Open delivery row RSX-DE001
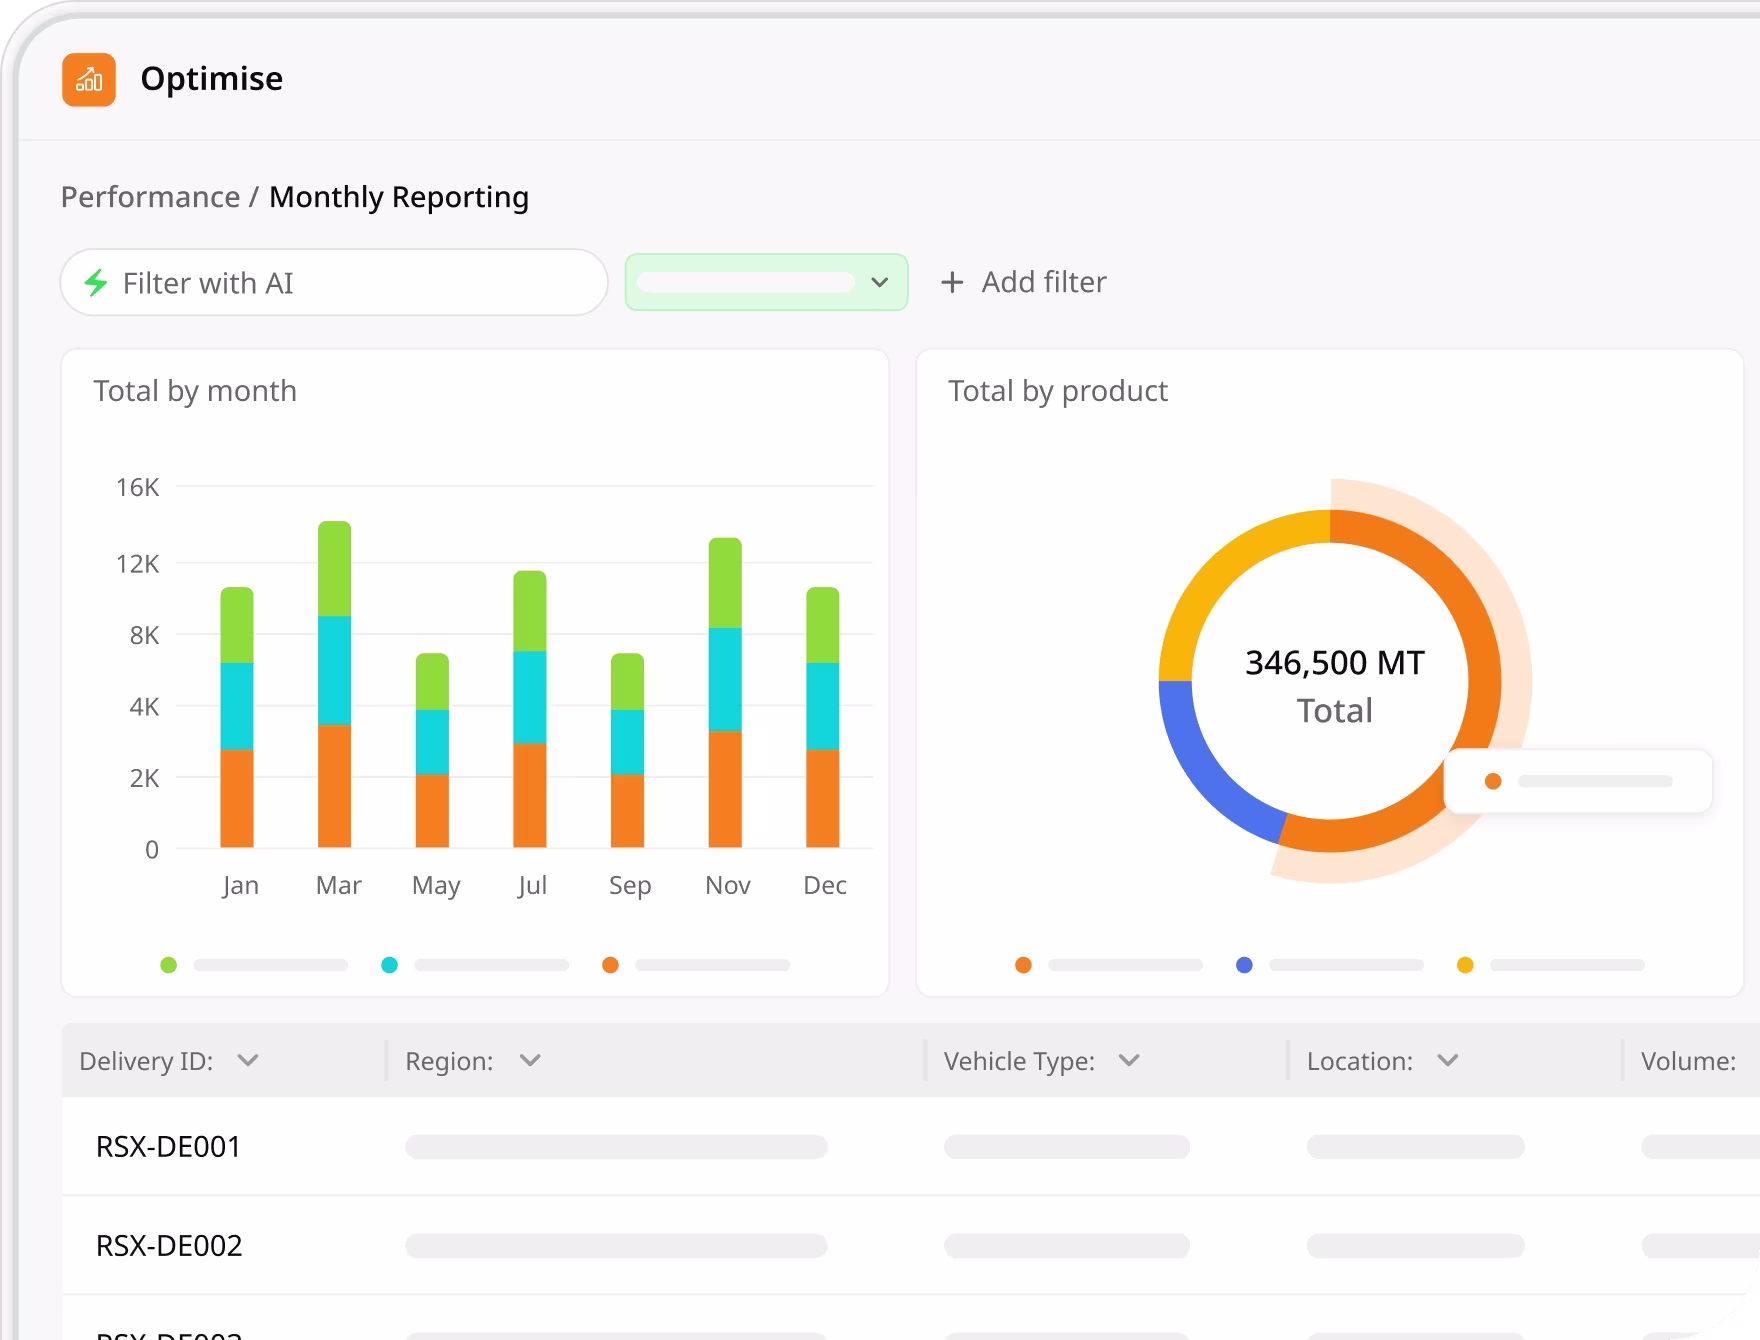The image size is (1760, 1340). click(x=169, y=1146)
